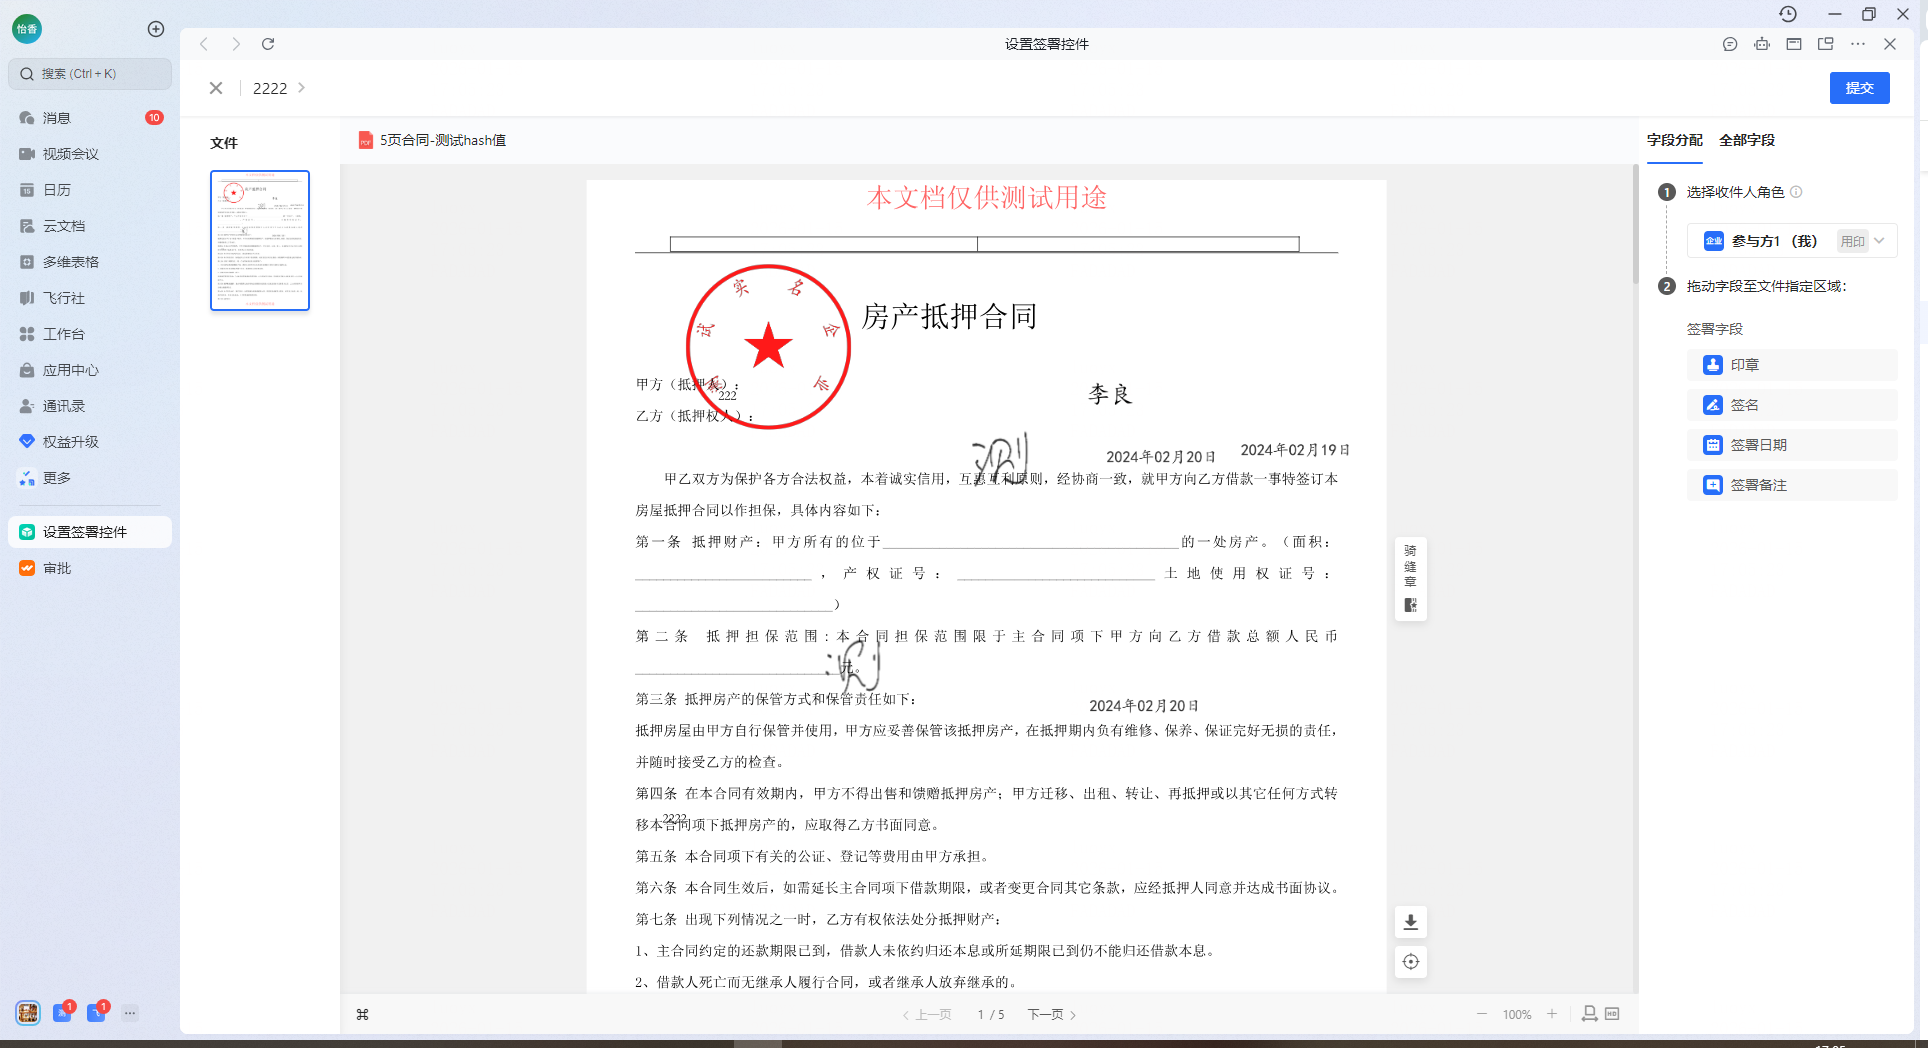Click the 提交 submit button

click(1859, 88)
